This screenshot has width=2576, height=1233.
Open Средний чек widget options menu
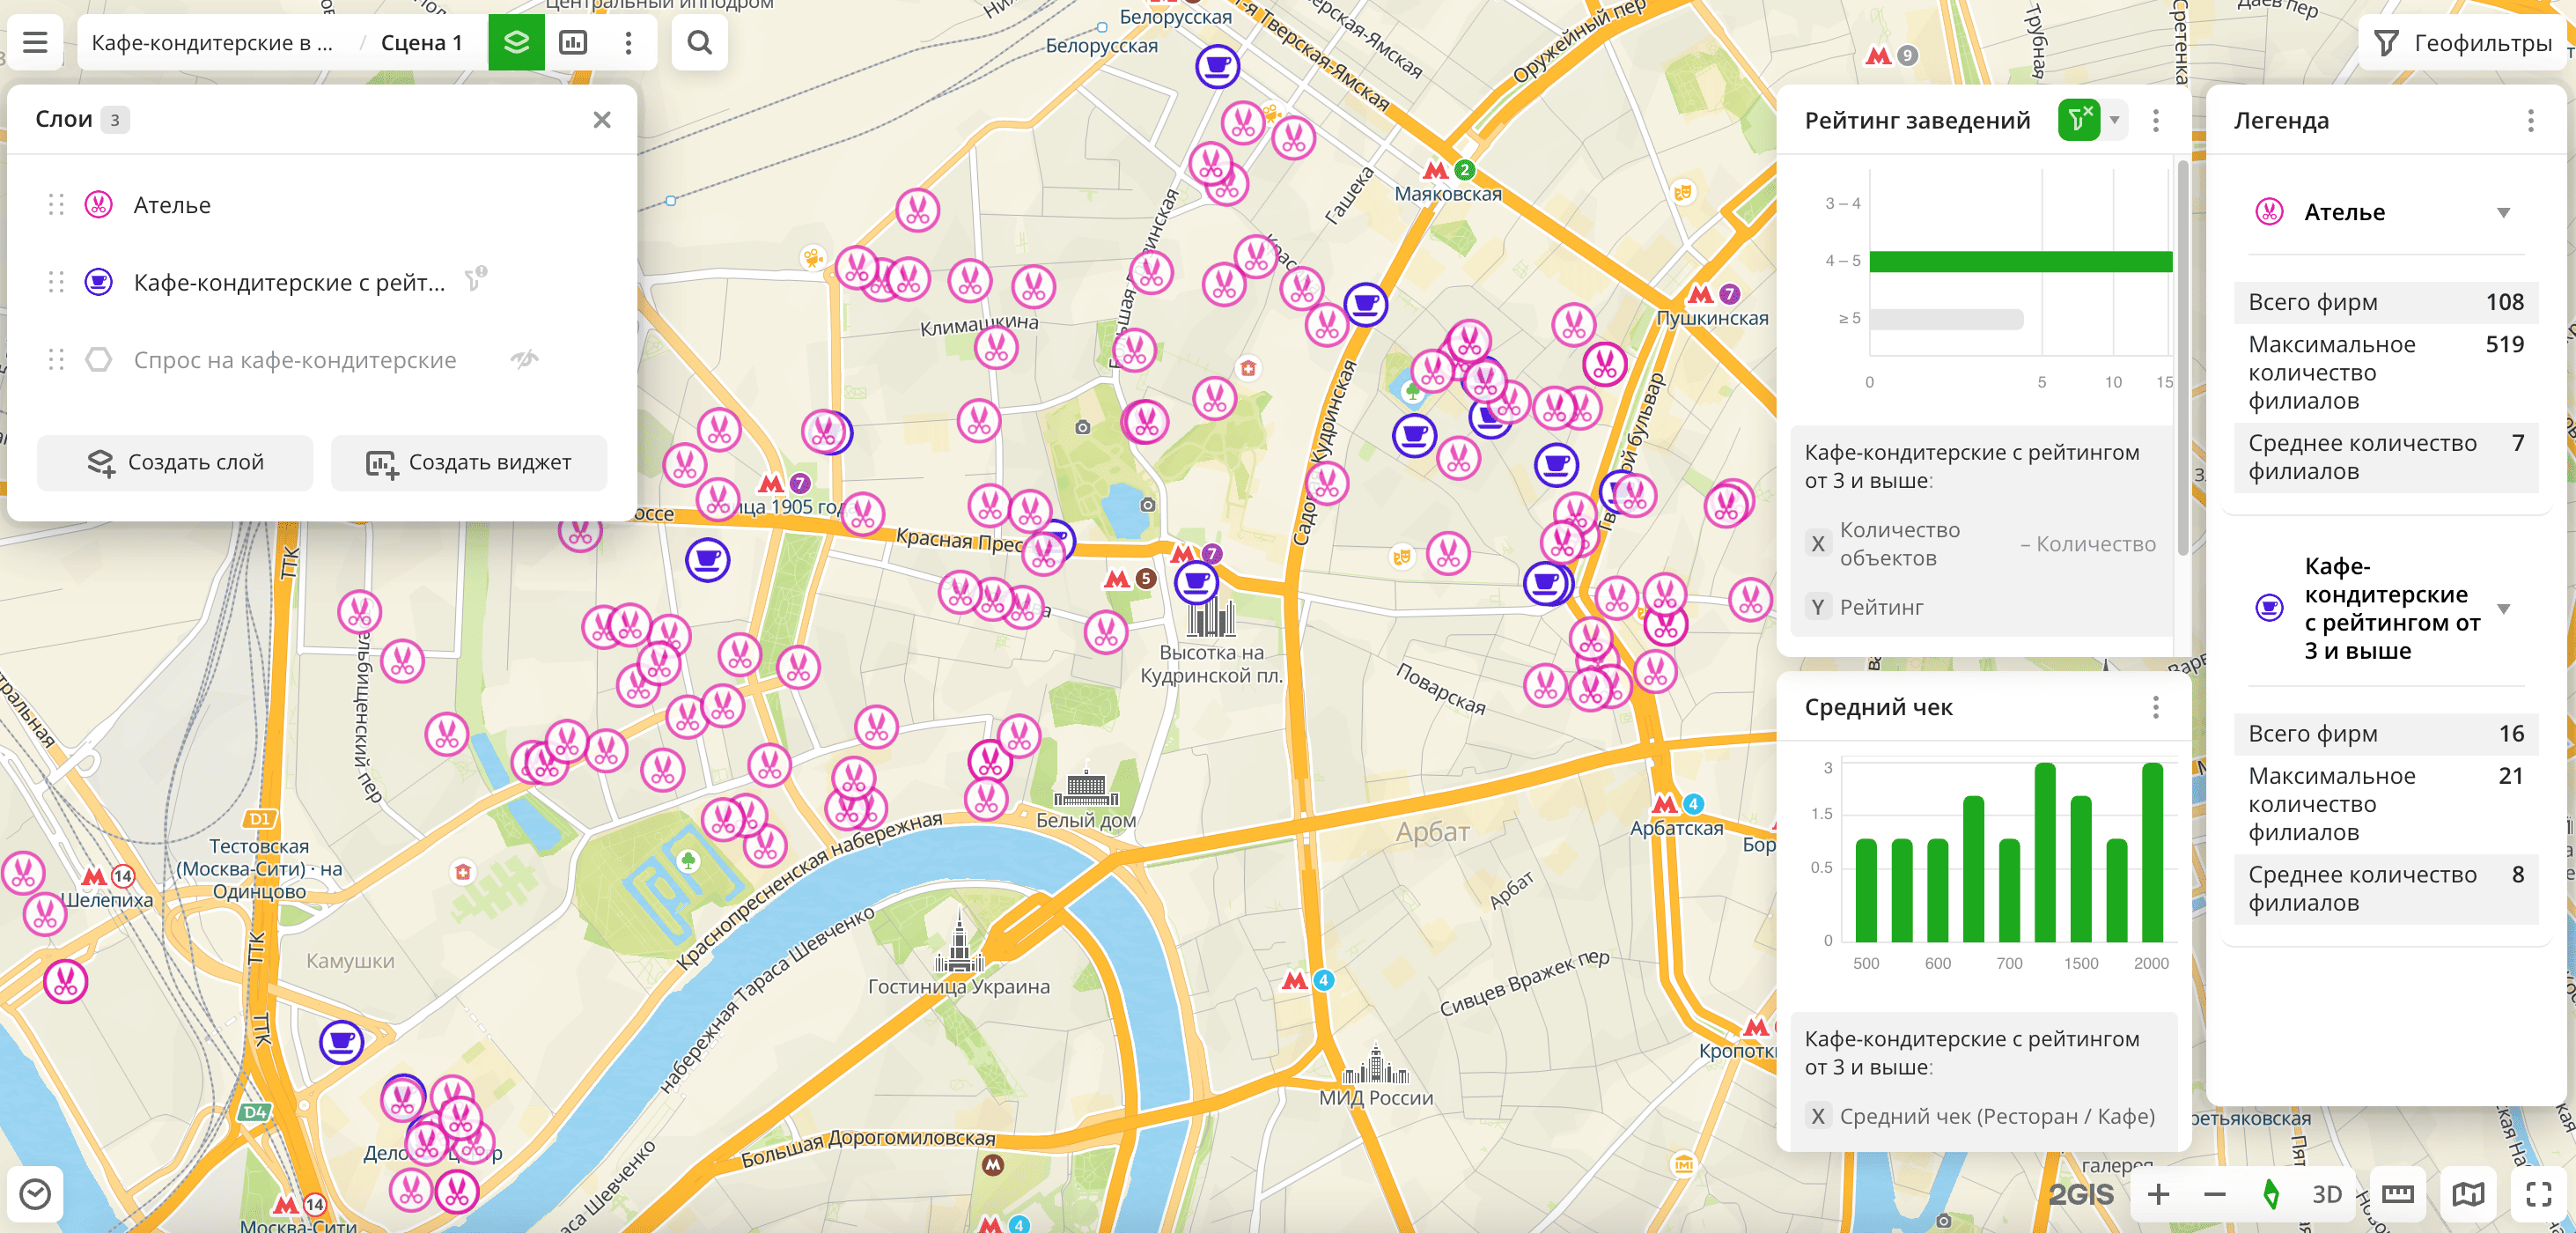click(2155, 707)
